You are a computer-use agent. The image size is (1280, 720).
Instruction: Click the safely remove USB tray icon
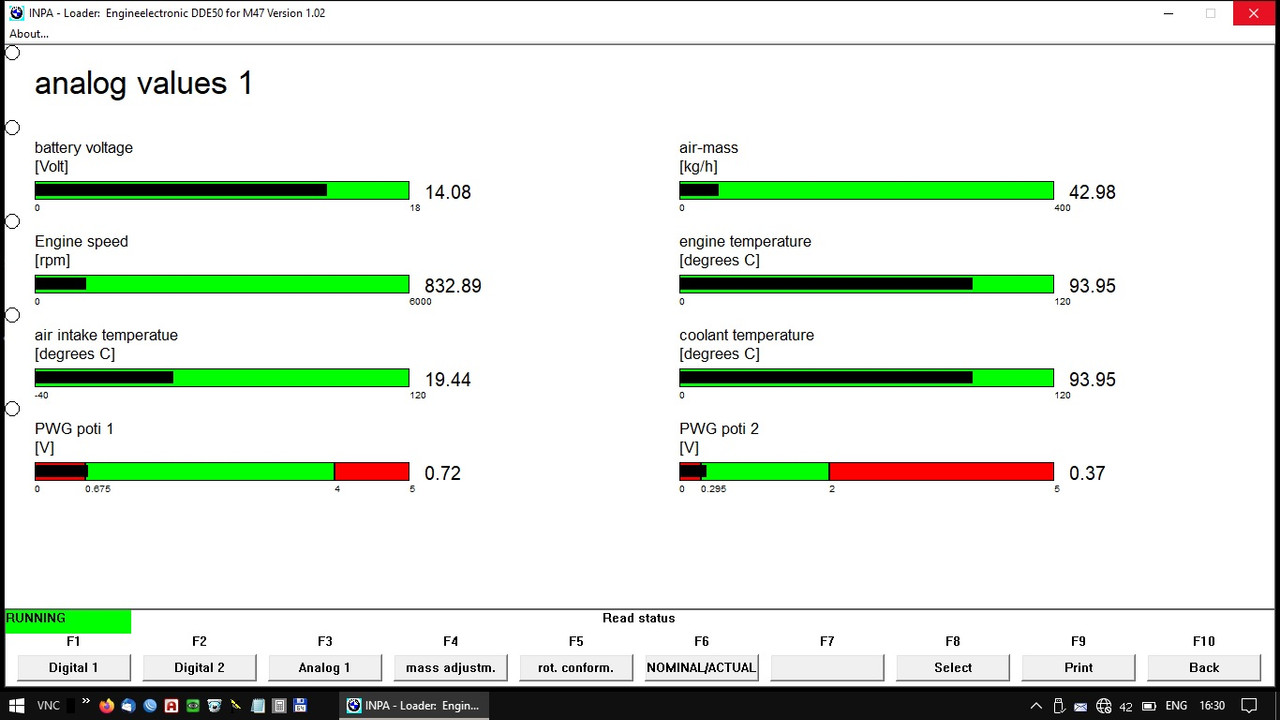coord(1059,706)
